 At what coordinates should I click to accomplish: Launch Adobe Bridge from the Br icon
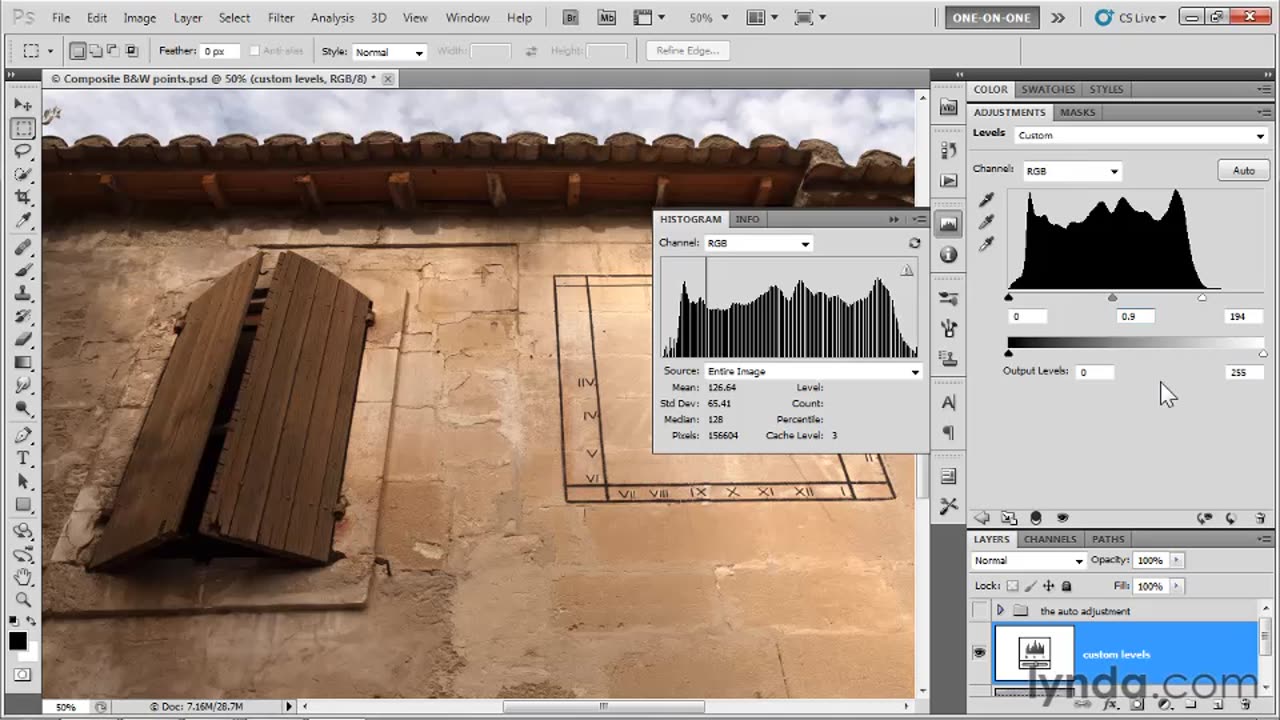(572, 17)
